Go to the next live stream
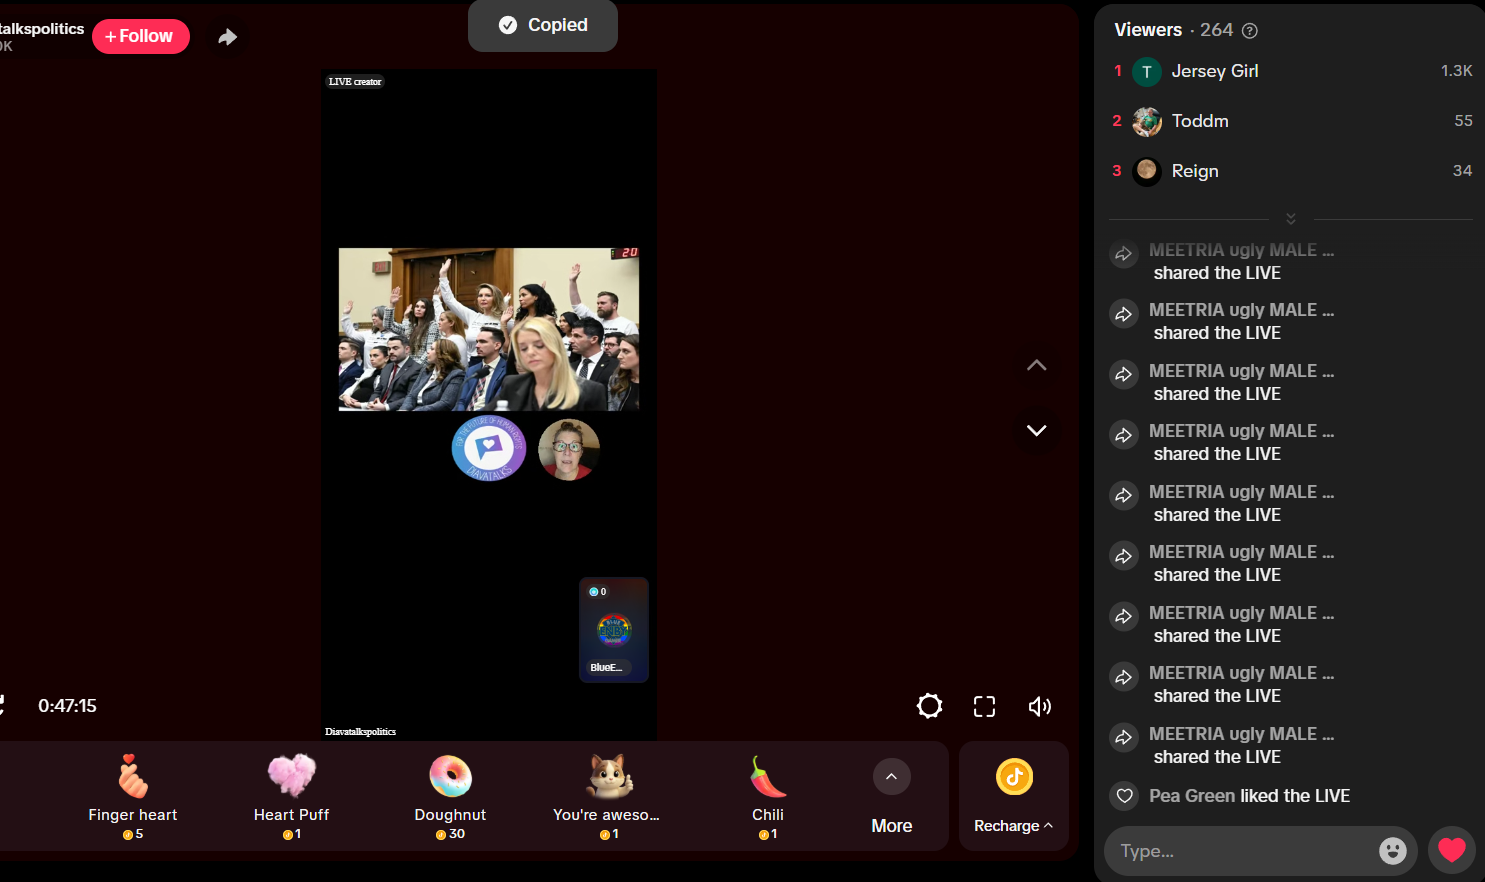This screenshot has width=1485, height=882. point(1036,430)
